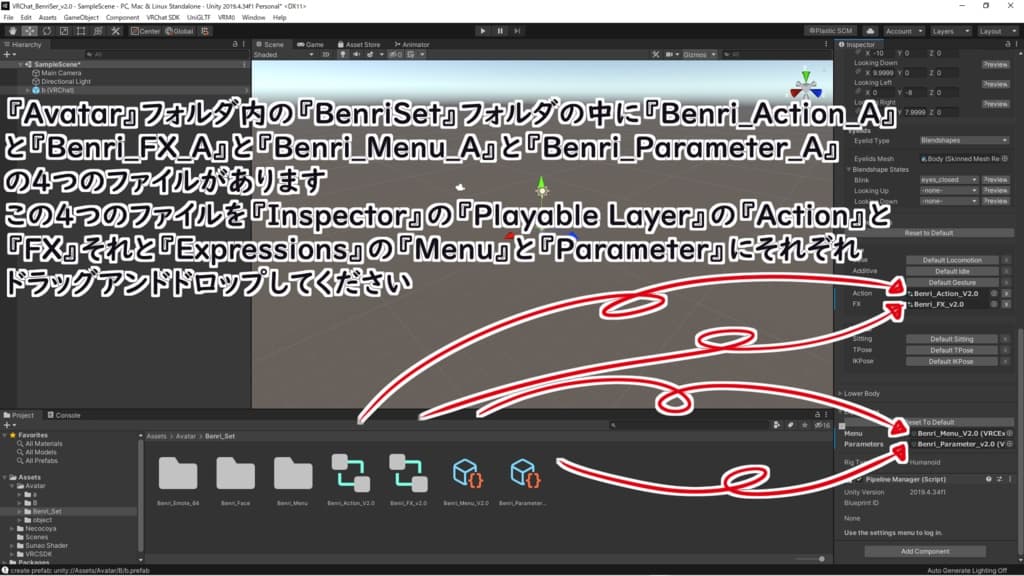Open the scene camera settings icon
This screenshot has height=576, width=1024.
click(x=669, y=54)
